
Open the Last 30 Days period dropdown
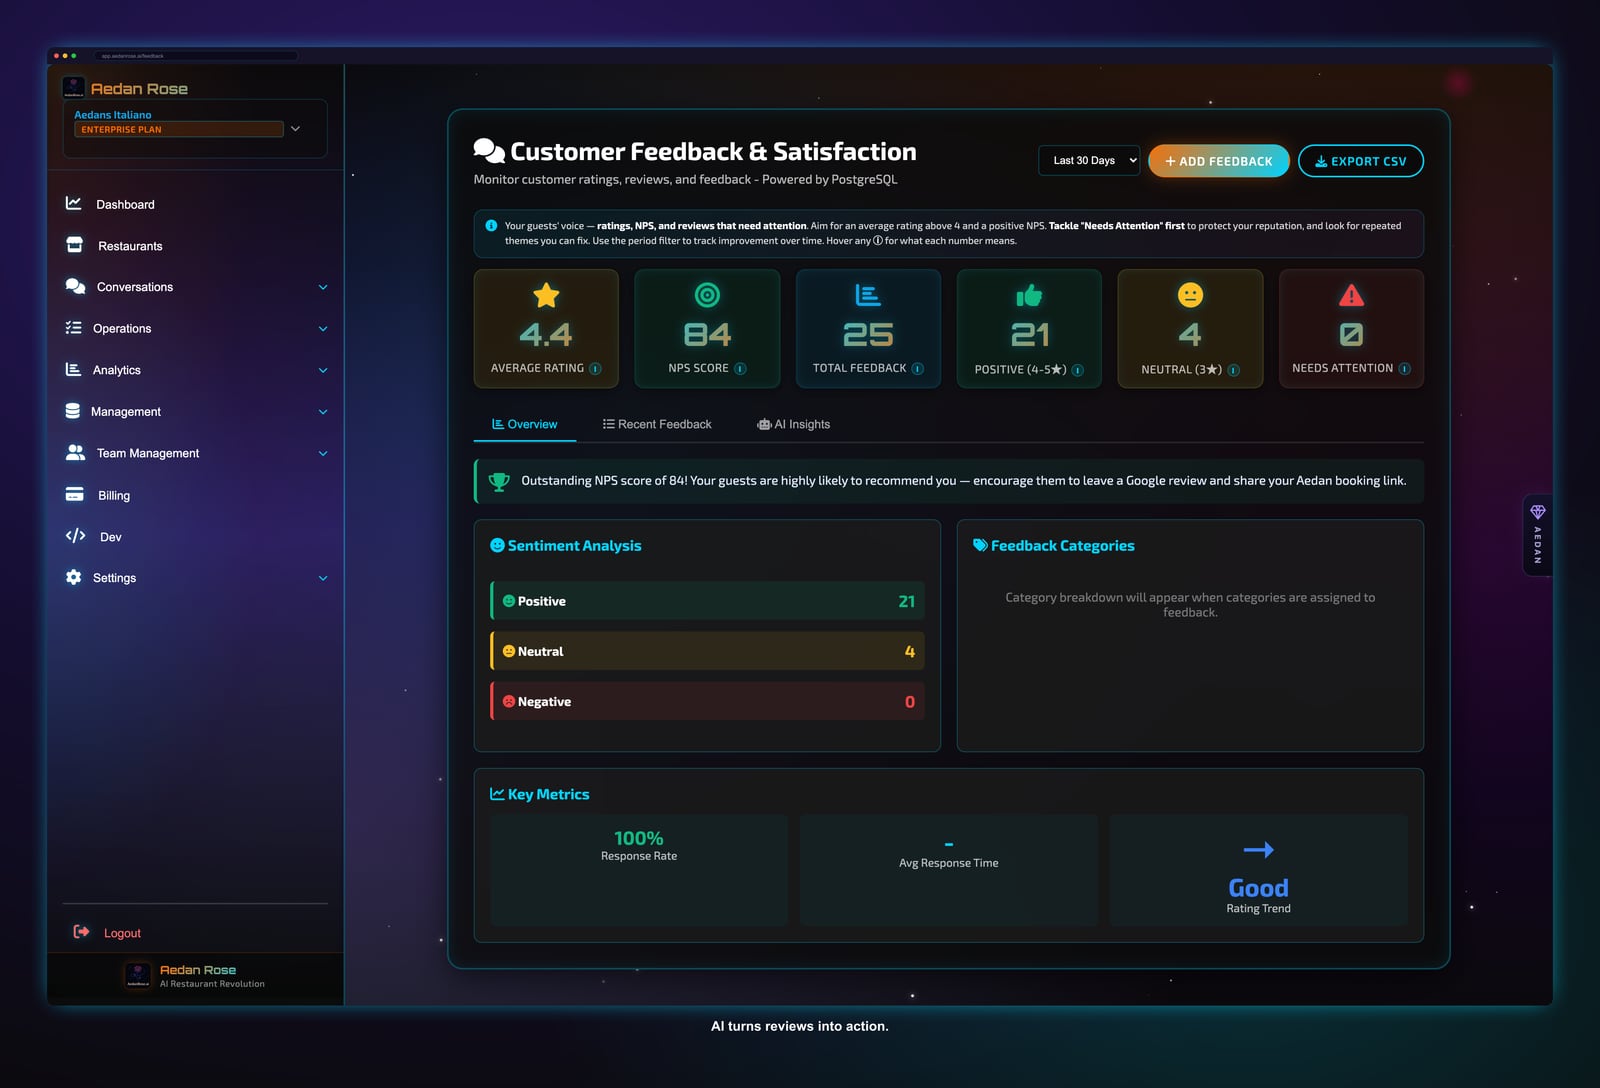click(x=1089, y=160)
